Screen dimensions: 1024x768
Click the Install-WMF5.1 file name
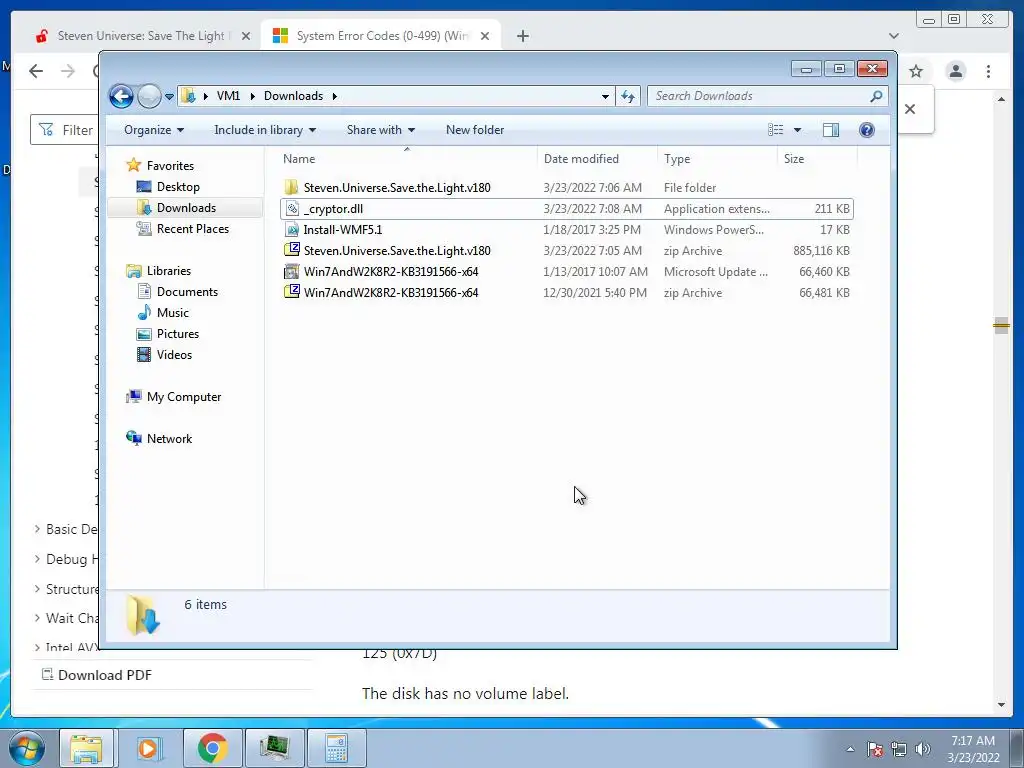click(x=343, y=230)
